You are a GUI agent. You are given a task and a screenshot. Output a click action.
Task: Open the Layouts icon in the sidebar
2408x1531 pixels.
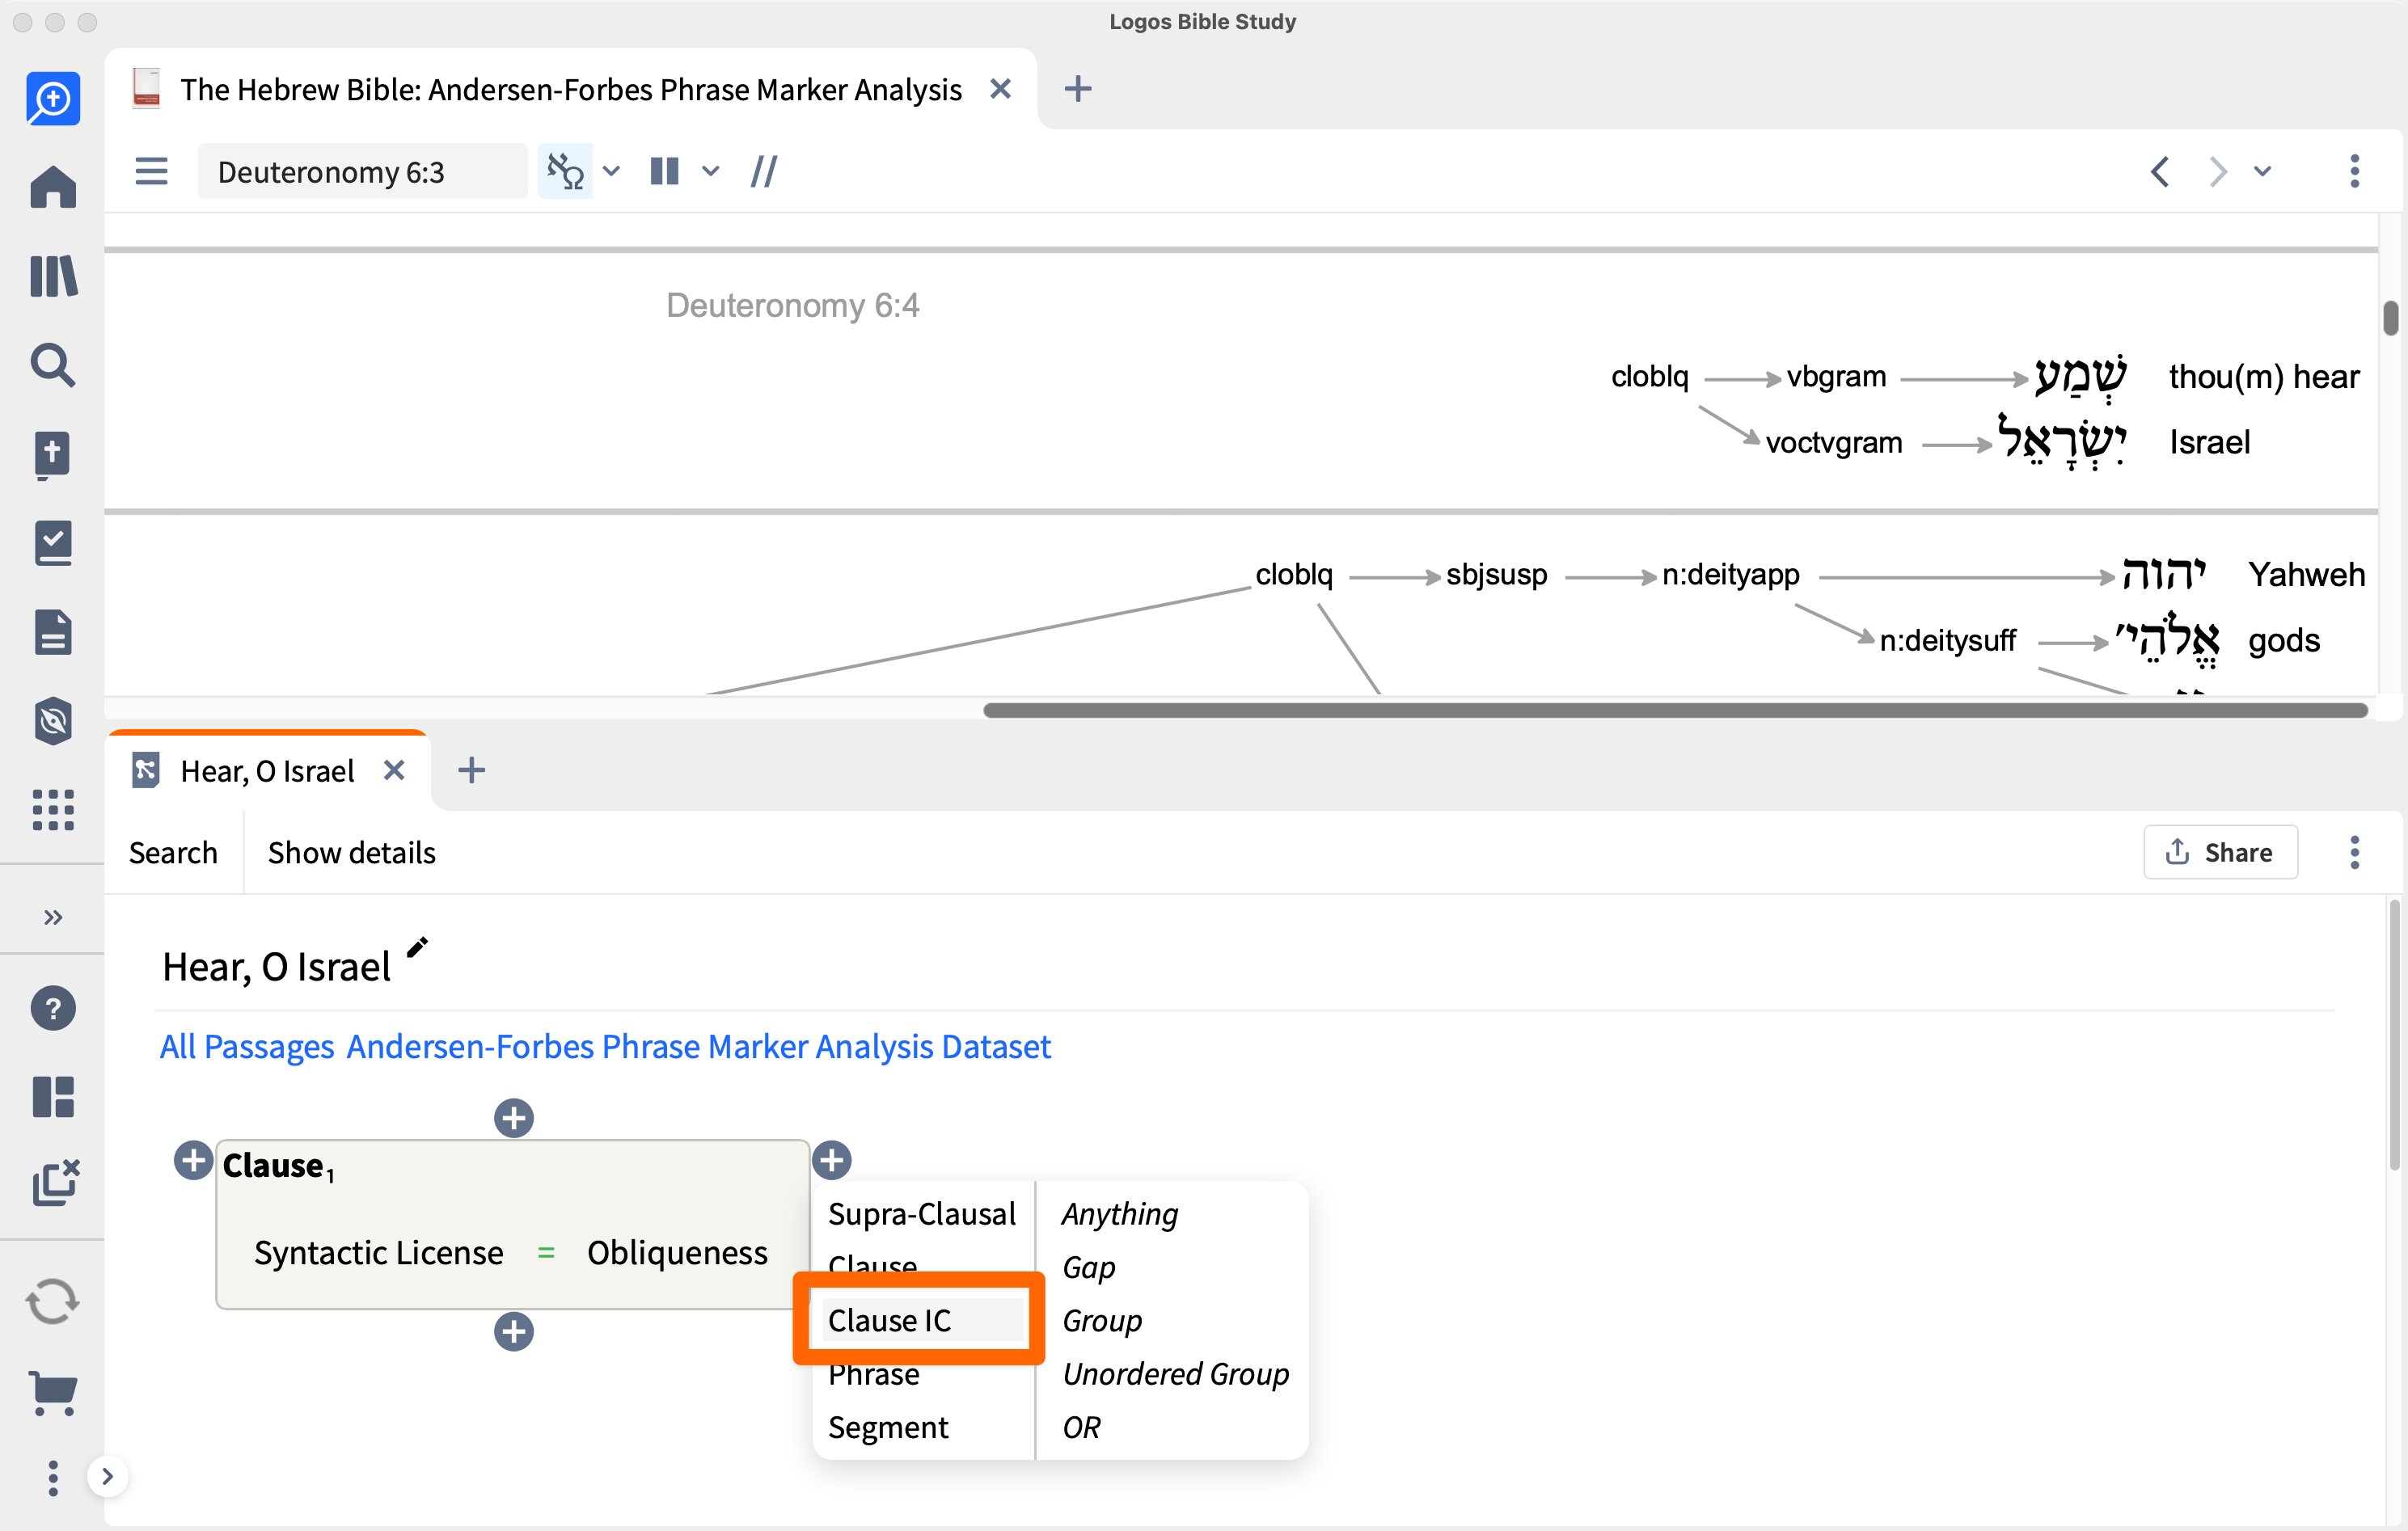pyautogui.click(x=53, y=1097)
